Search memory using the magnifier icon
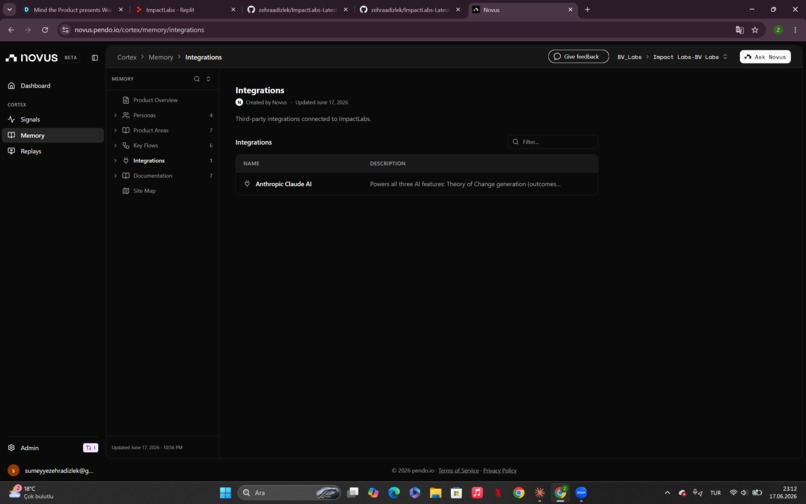The width and height of the screenshot is (806, 504). click(196, 79)
